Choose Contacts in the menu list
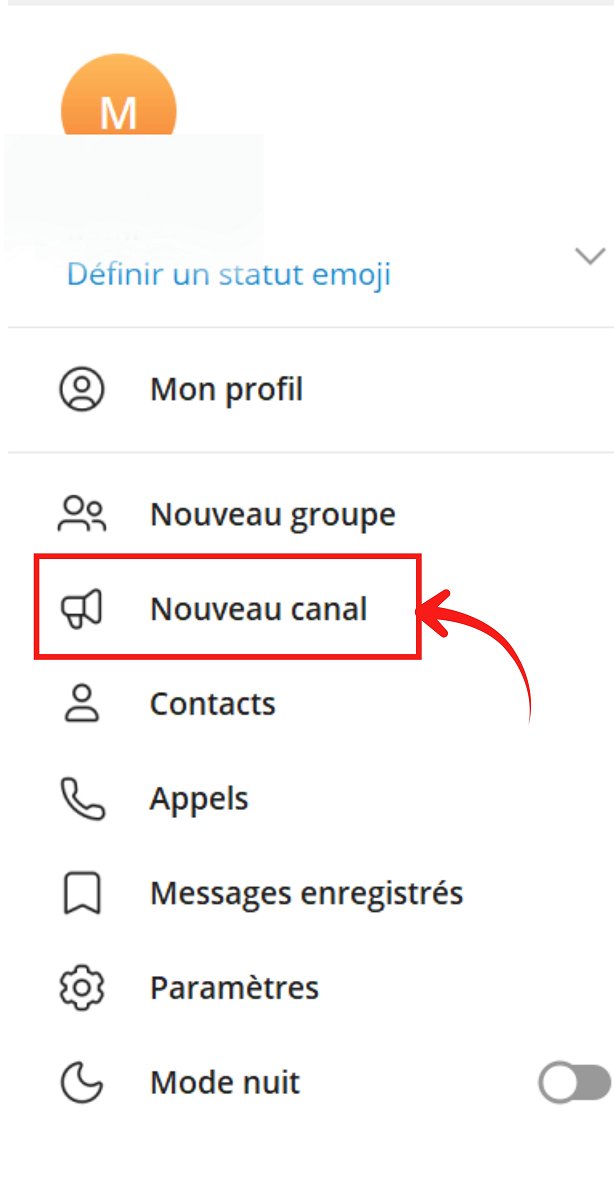614x1199 pixels. (212, 703)
